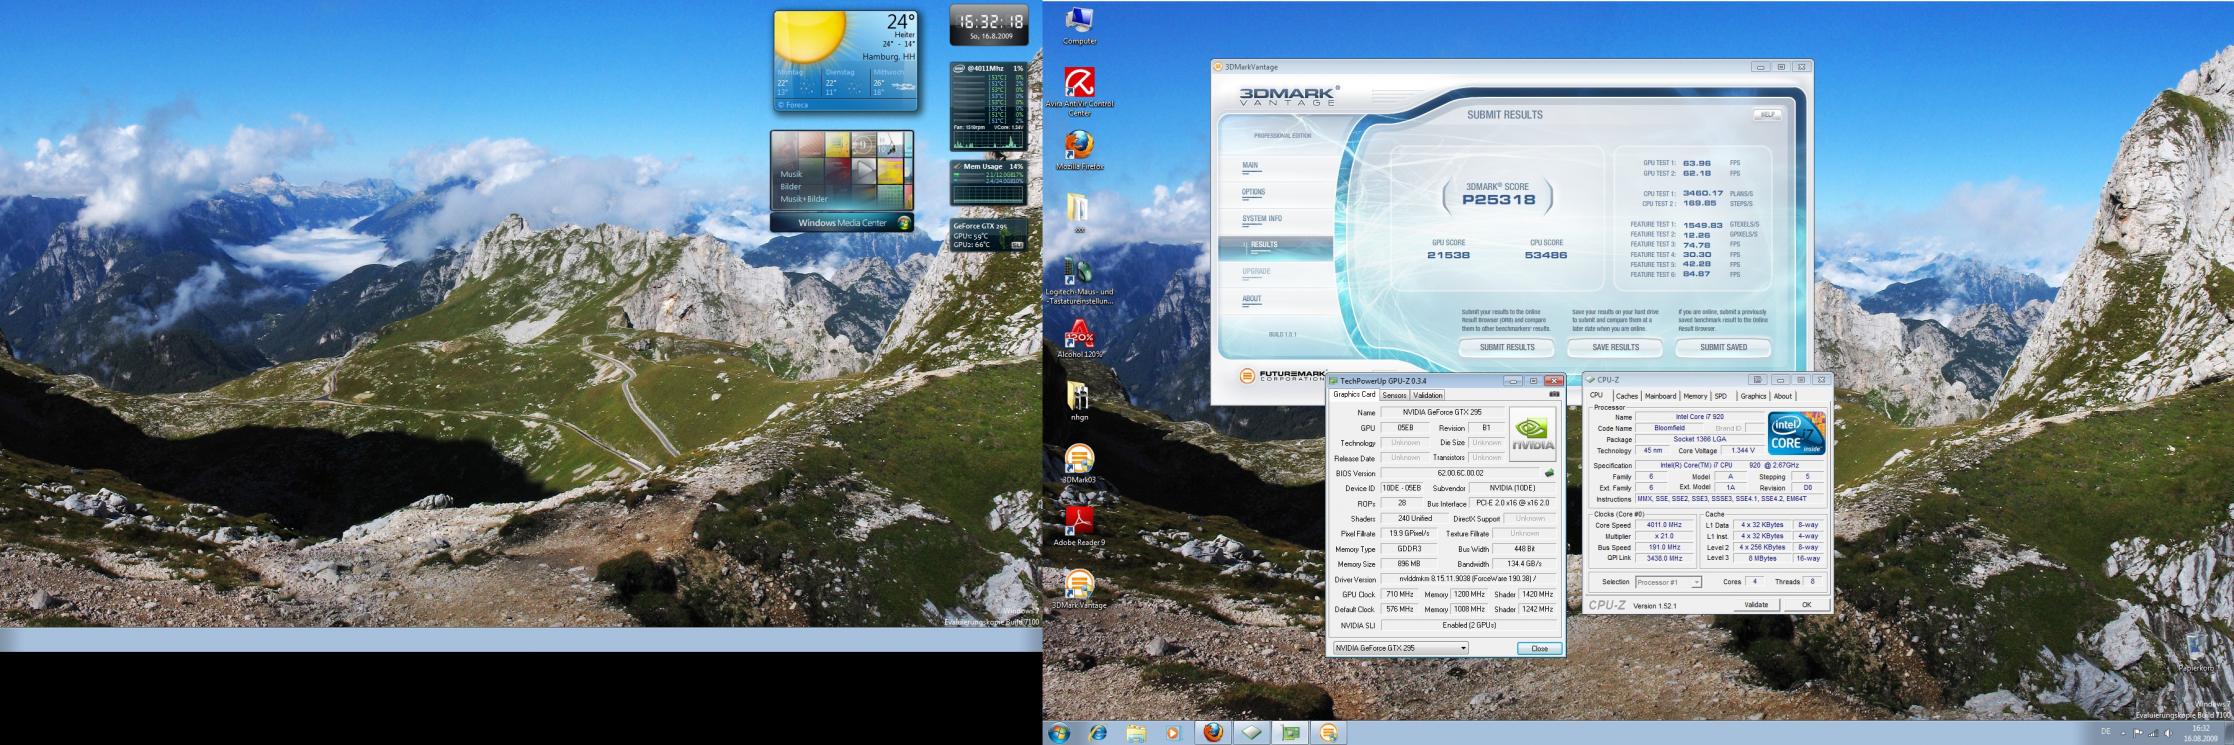This screenshot has width=2234, height=745.
Task: Click the taskbar clock showing 16:32
Action: click(2201, 733)
